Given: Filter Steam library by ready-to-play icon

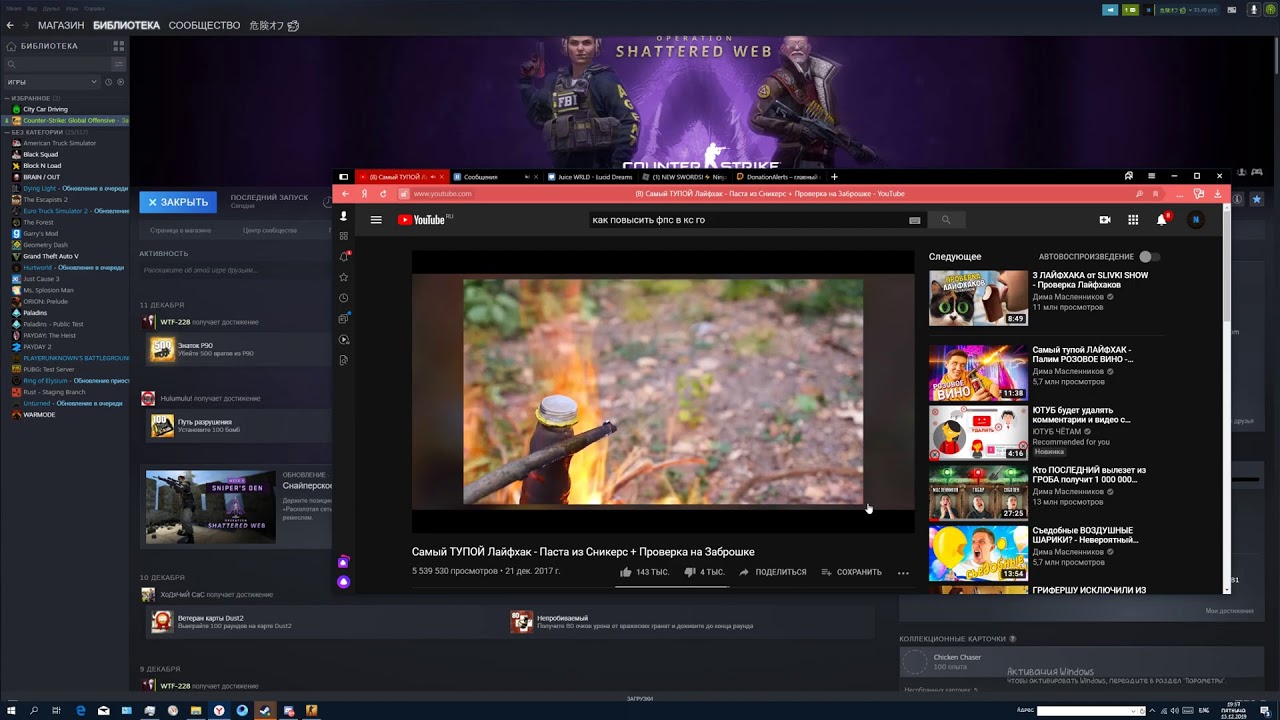Looking at the screenshot, I should (121, 82).
